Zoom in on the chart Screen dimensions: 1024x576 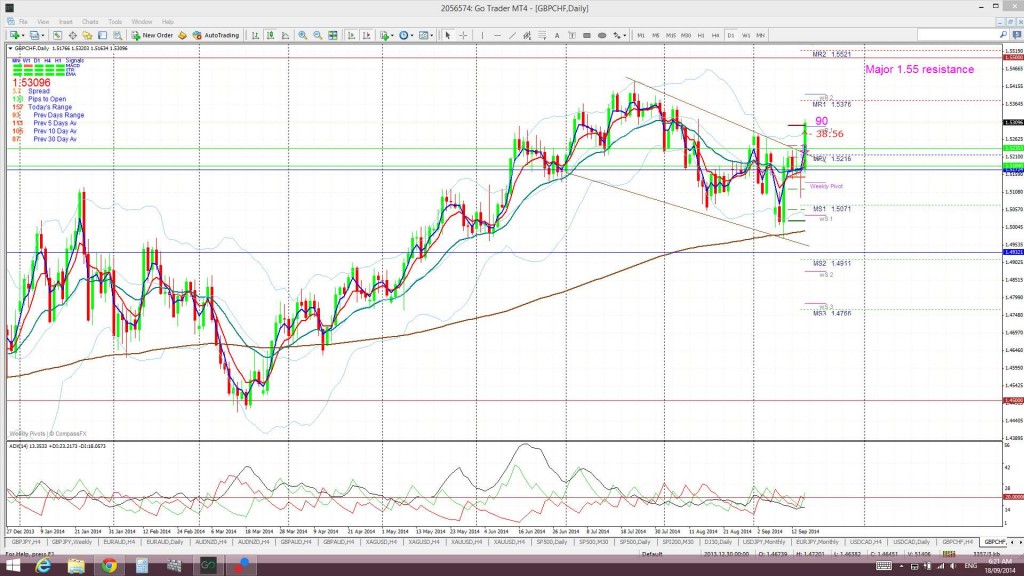(x=303, y=35)
